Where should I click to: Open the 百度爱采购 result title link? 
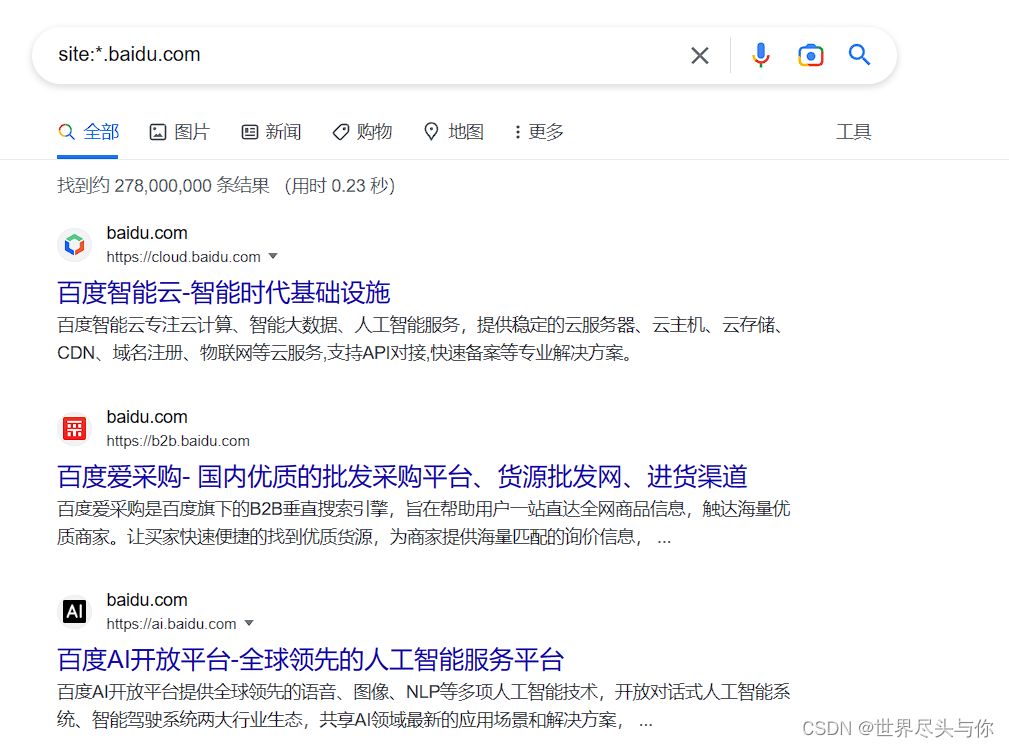(402, 476)
